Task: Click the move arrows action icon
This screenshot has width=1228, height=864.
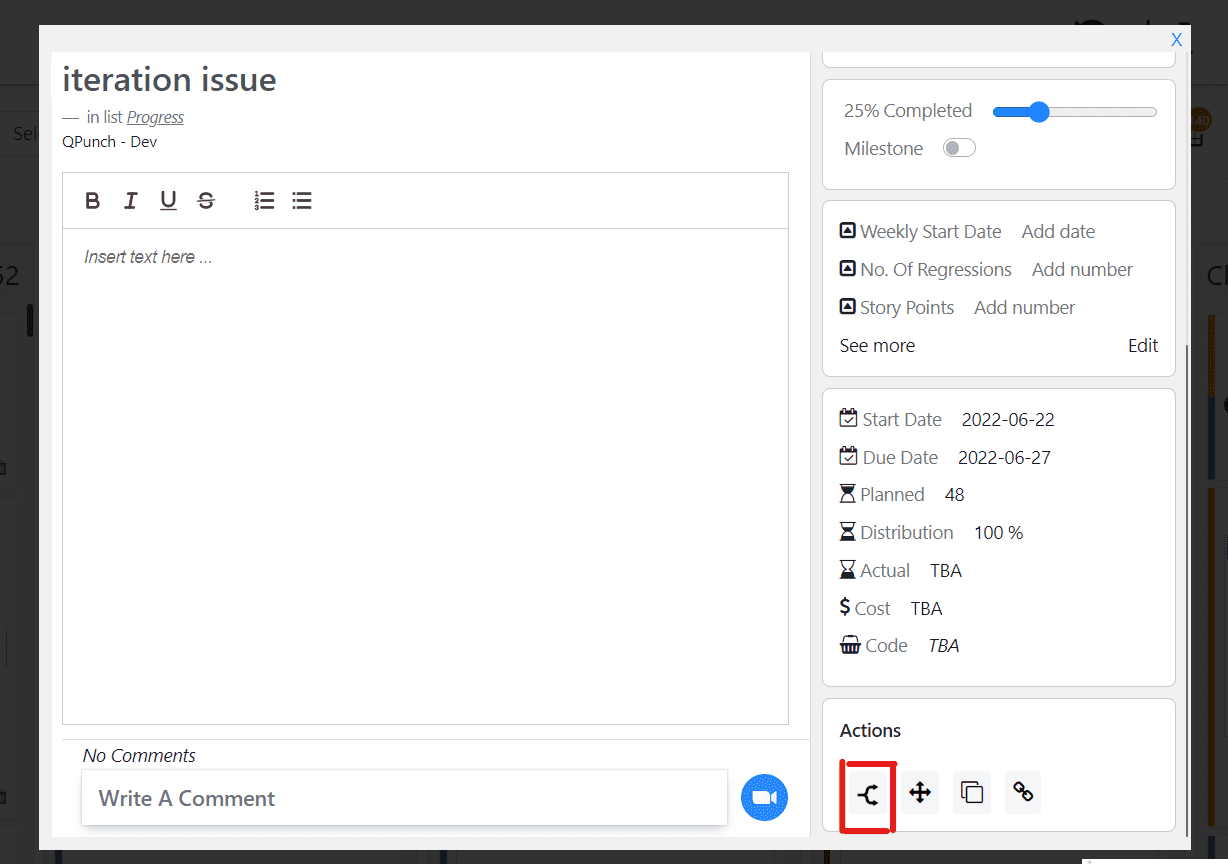Action: pos(920,793)
